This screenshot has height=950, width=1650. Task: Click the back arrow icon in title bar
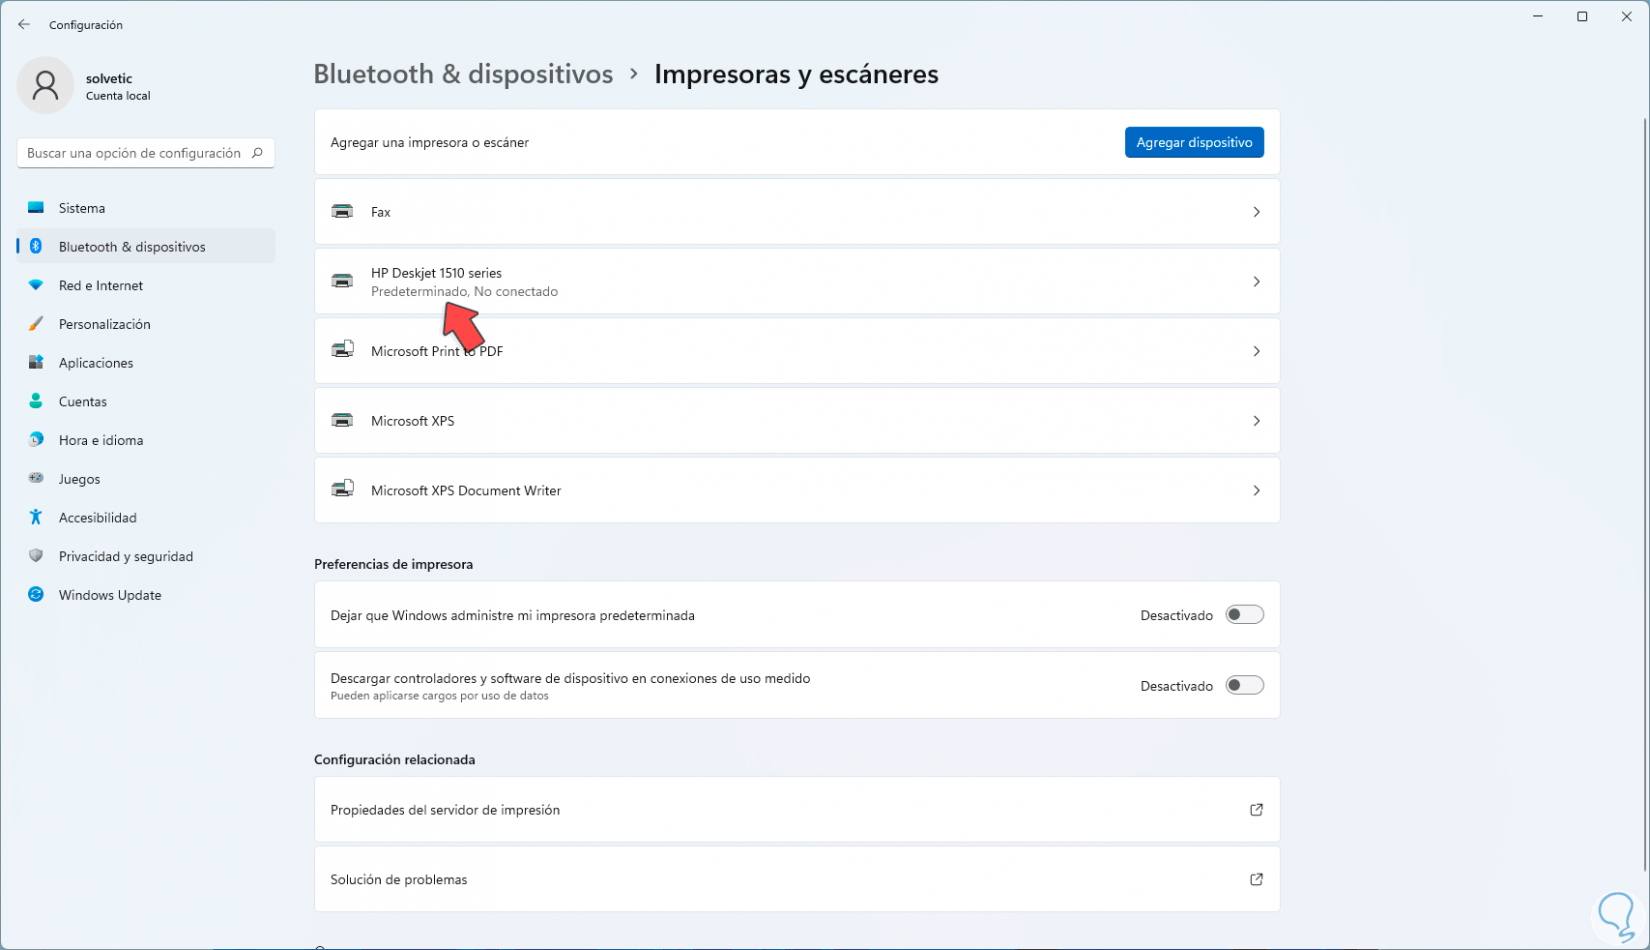click(24, 25)
